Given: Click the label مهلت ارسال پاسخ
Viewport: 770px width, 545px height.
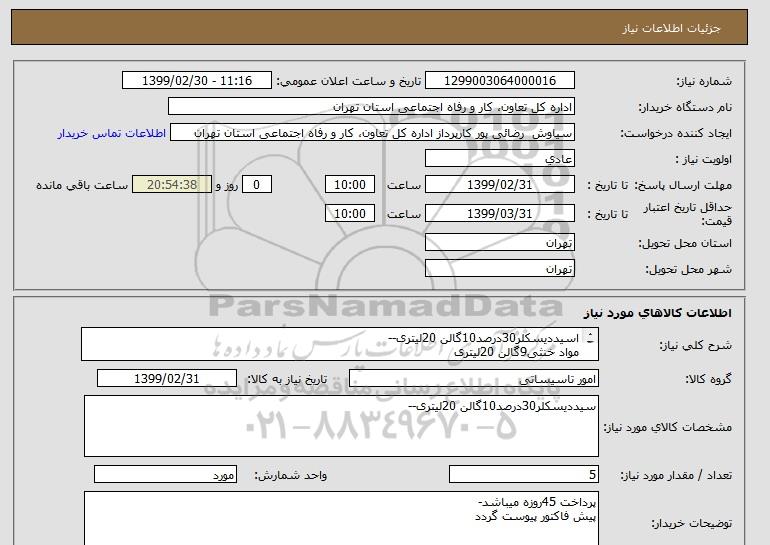Looking at the screenshot, I should (x=683, y=185).
